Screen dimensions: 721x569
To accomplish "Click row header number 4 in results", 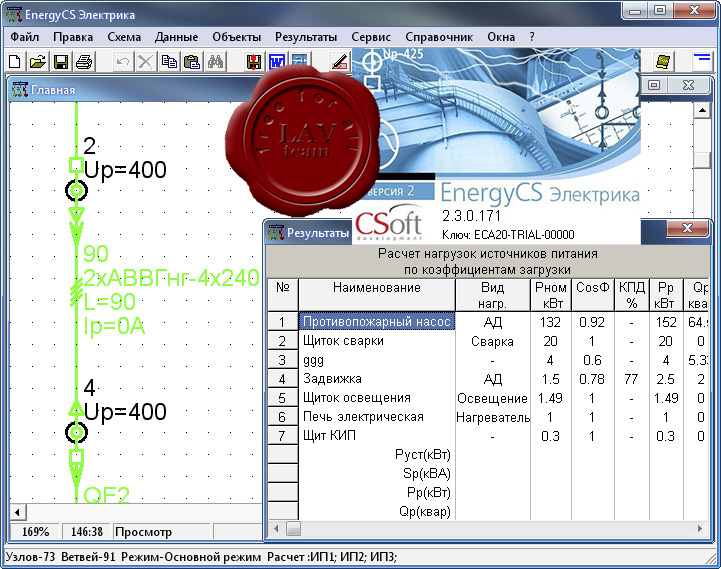I will (282, 379).
